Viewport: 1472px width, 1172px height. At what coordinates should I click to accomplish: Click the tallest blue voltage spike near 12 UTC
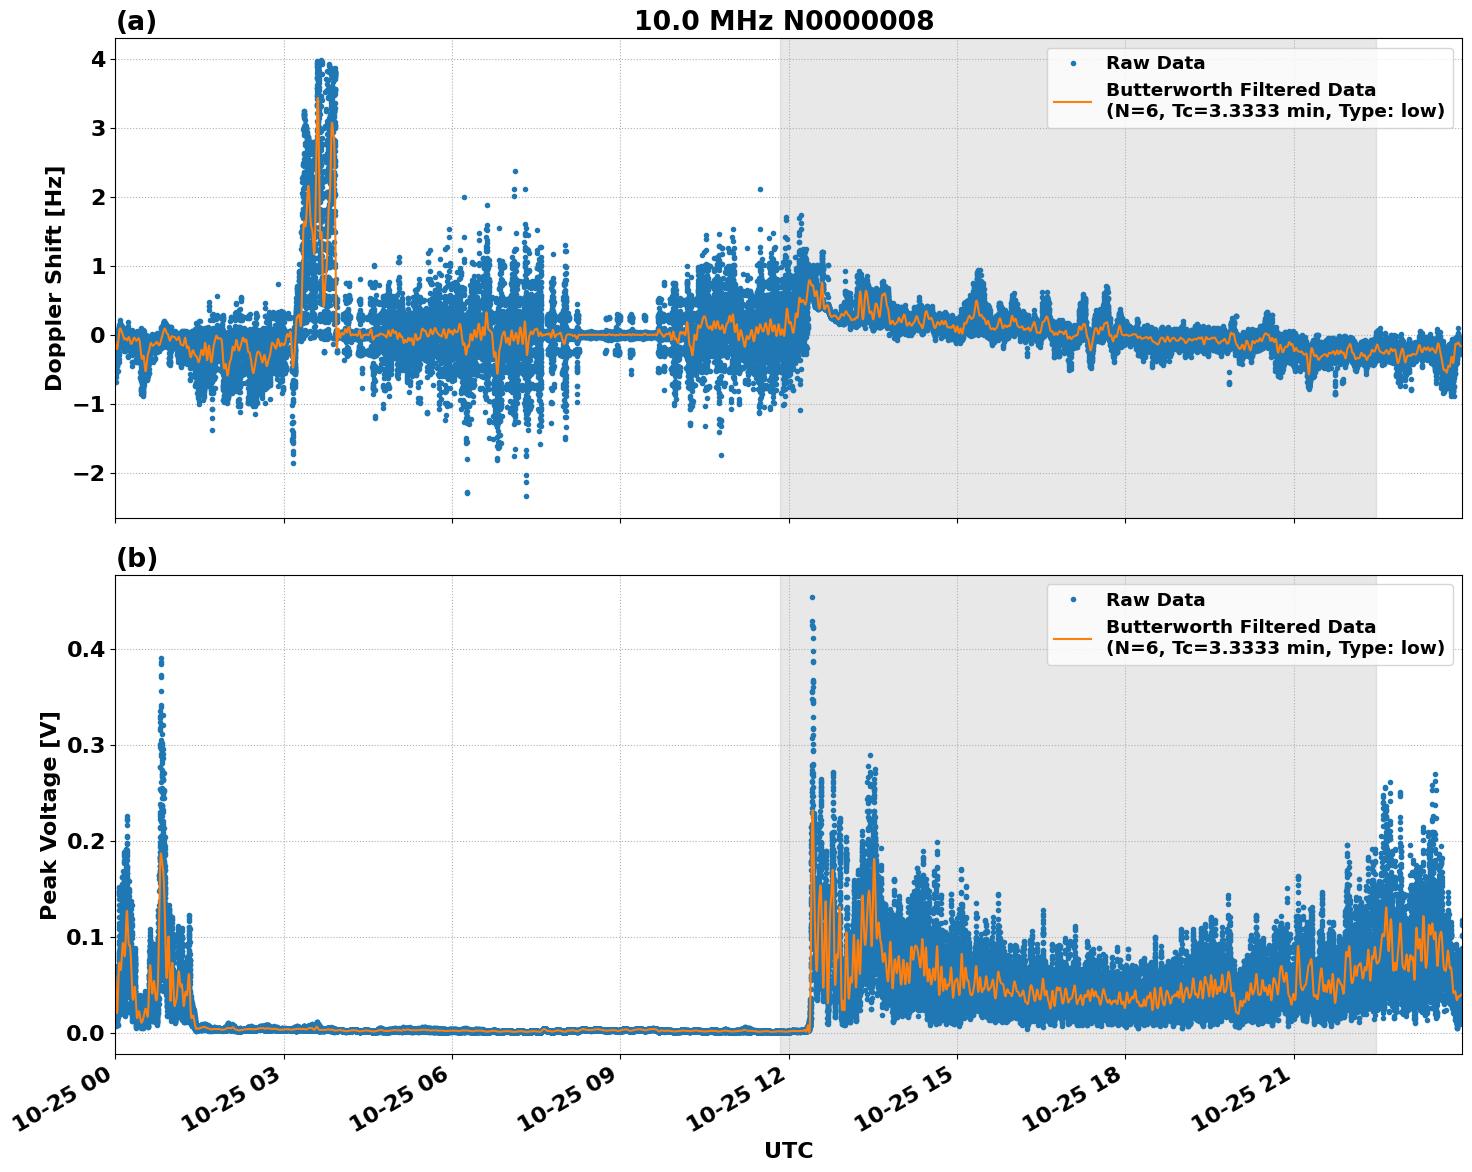pyautogui.click(x=811, y=597)
